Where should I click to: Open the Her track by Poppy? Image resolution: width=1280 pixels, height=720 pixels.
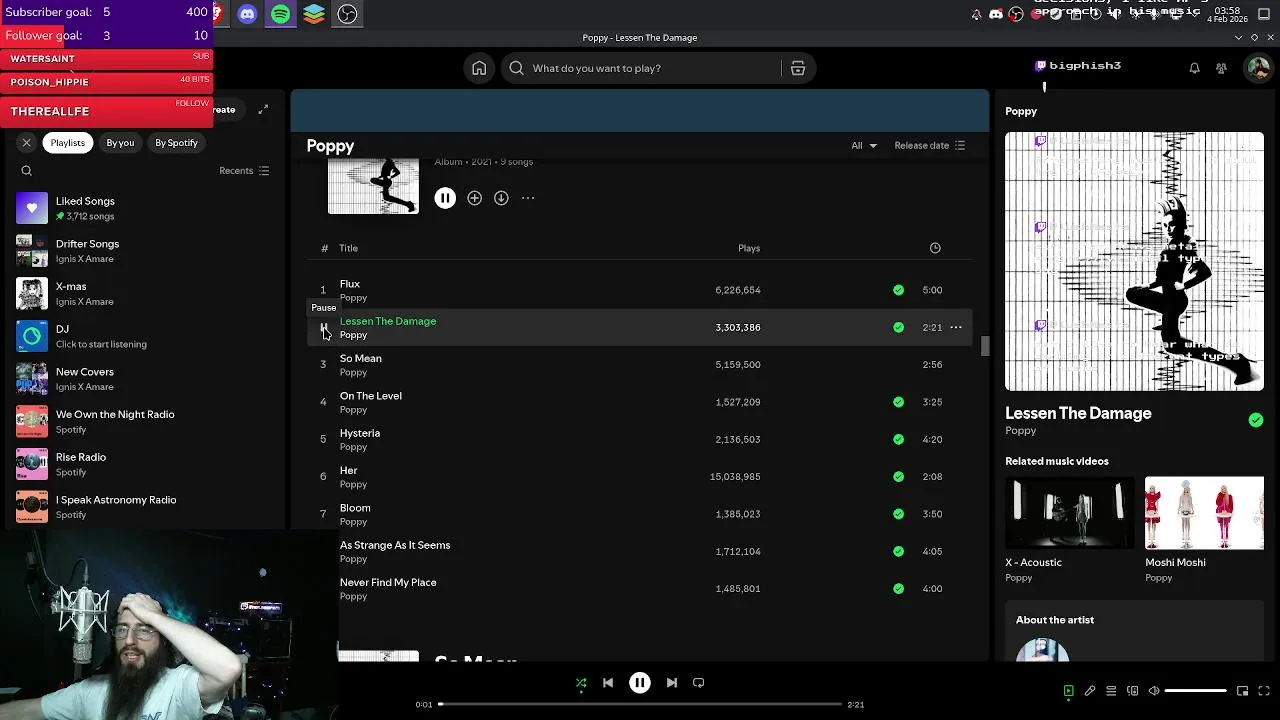pyautogui.click(x=348, y=470)
